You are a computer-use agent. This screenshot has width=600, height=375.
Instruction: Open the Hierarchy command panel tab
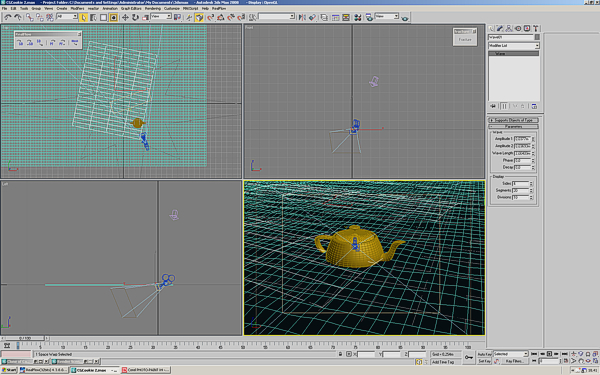[x=509, y=28]
